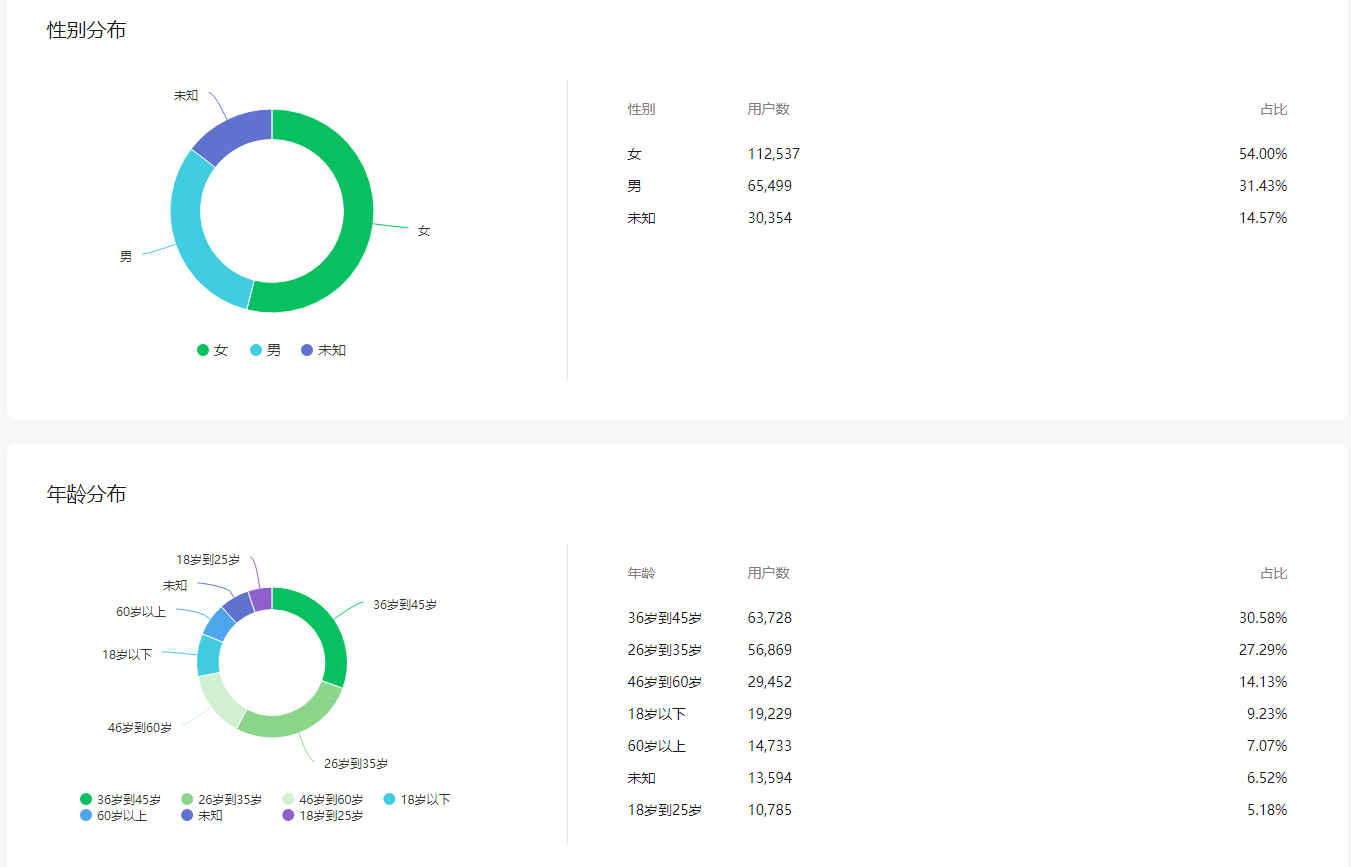Toggle the 36岁到45岁 legend item

(x=121, y=800)
